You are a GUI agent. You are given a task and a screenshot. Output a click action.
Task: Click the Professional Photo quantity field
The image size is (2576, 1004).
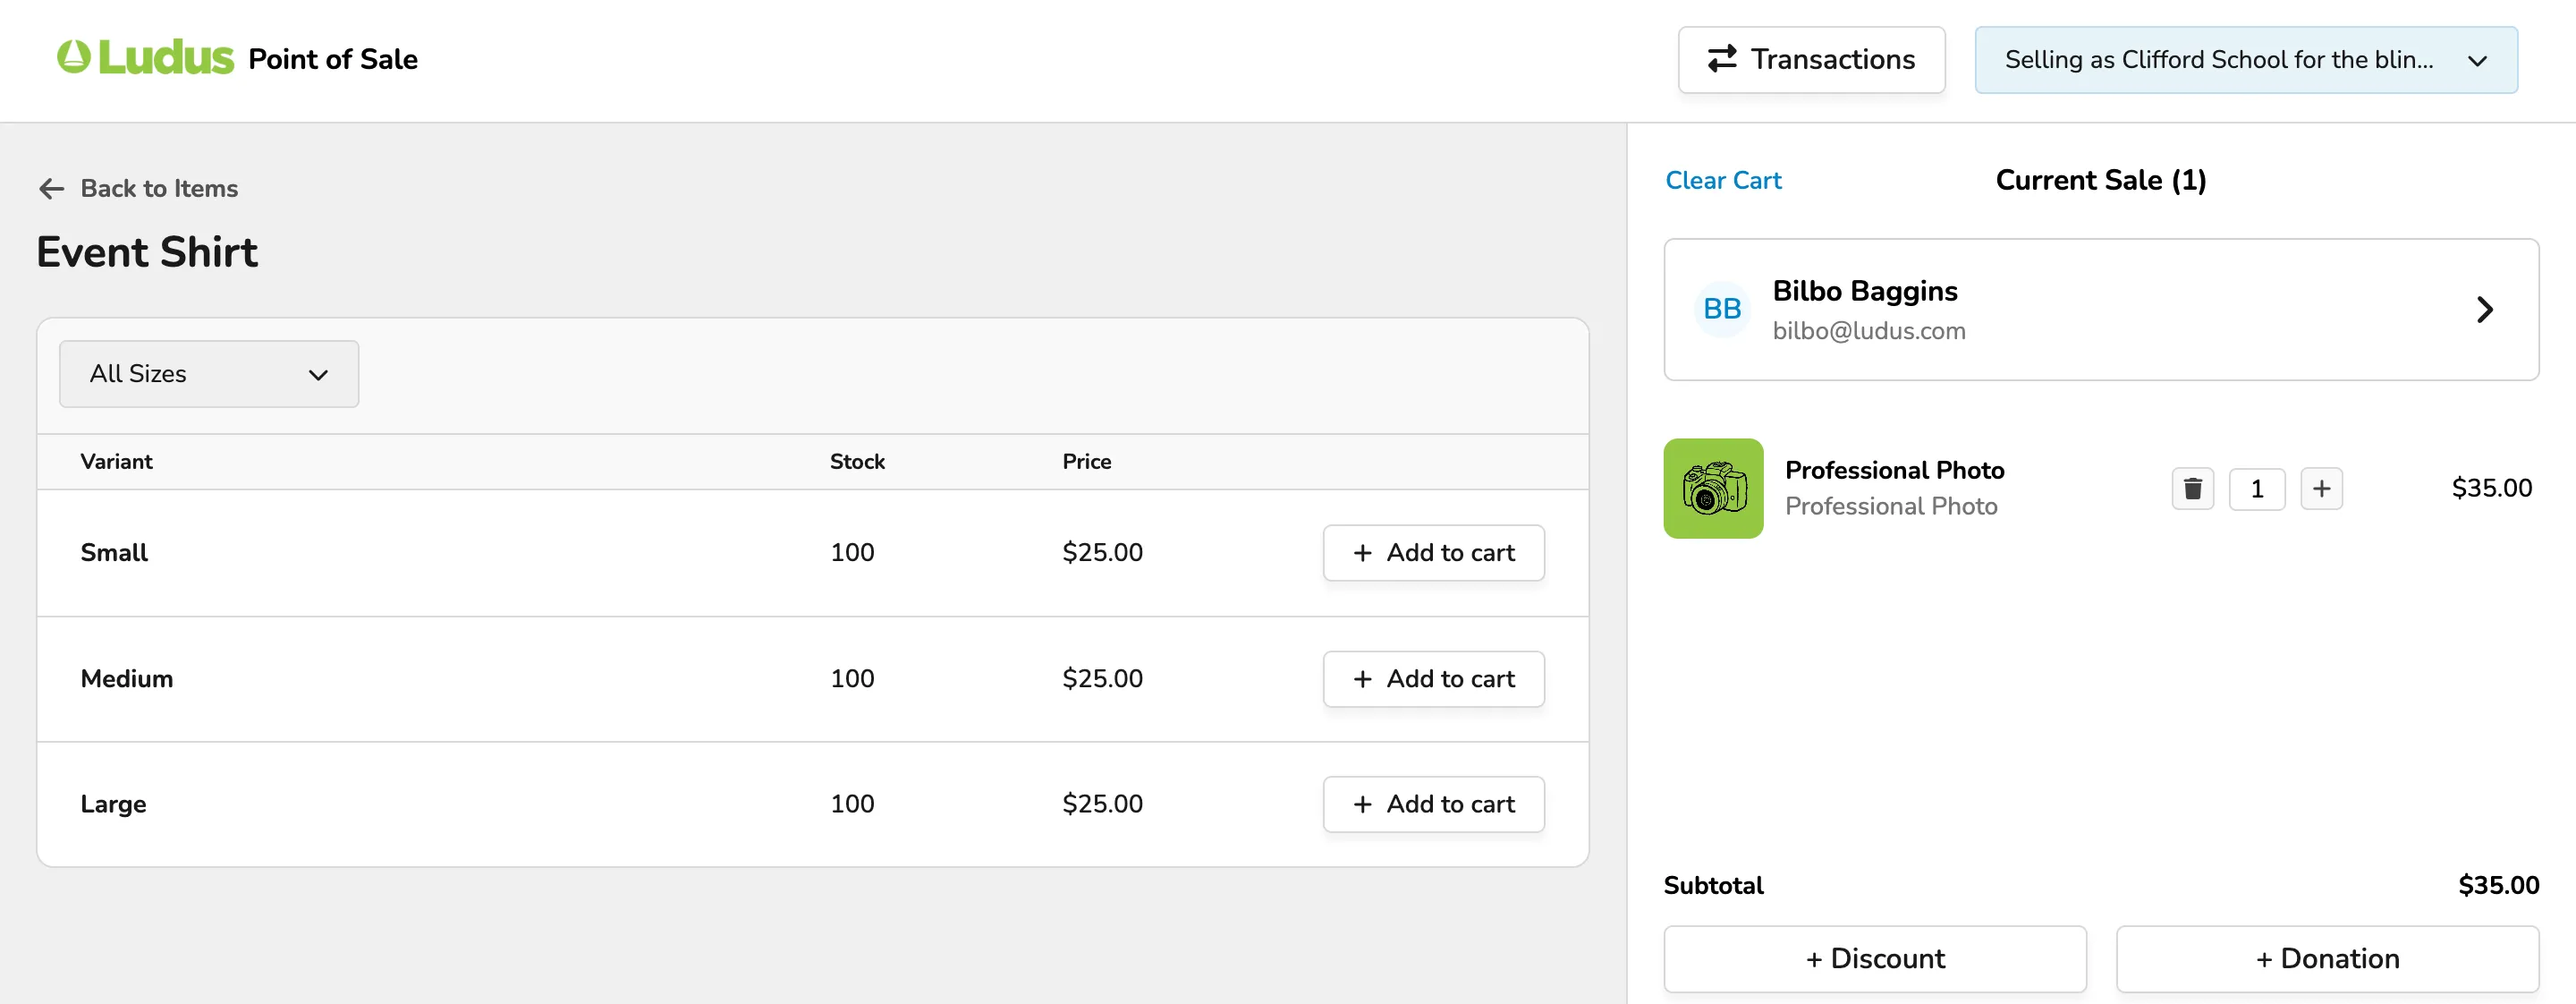(x=2256, y=489)
